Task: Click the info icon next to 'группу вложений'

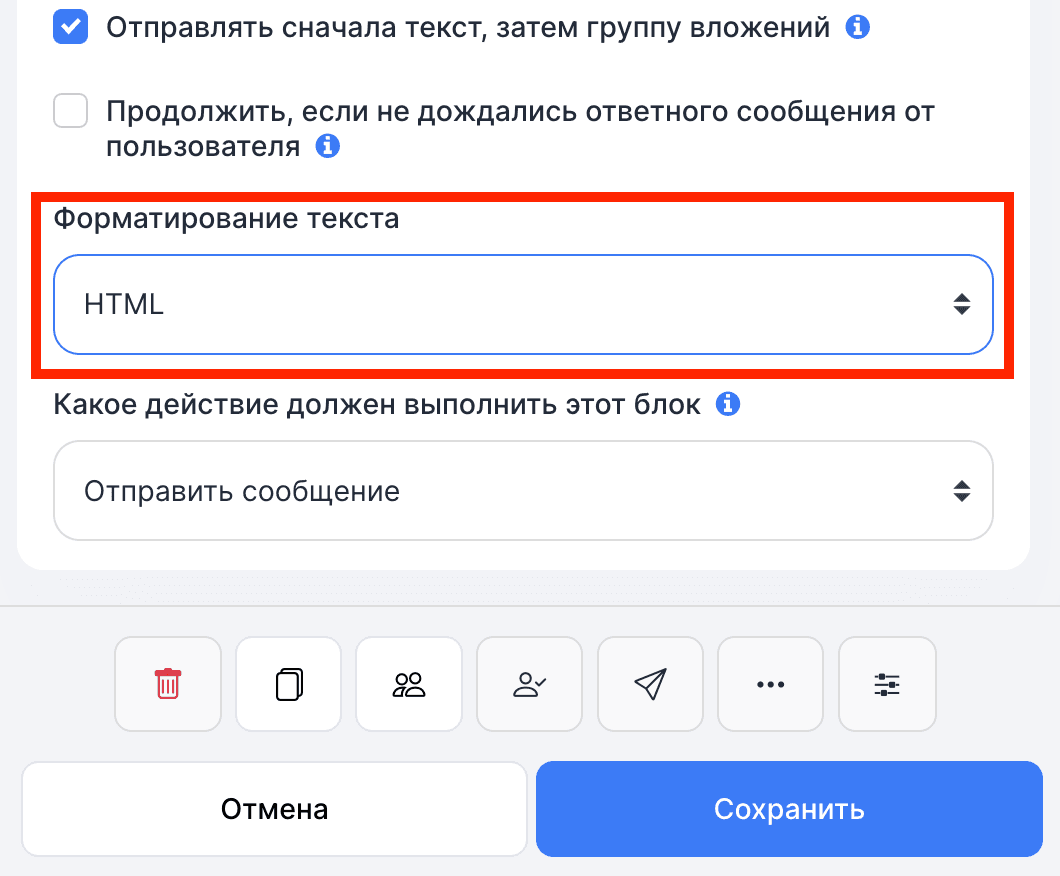Action: click(858, 26)
